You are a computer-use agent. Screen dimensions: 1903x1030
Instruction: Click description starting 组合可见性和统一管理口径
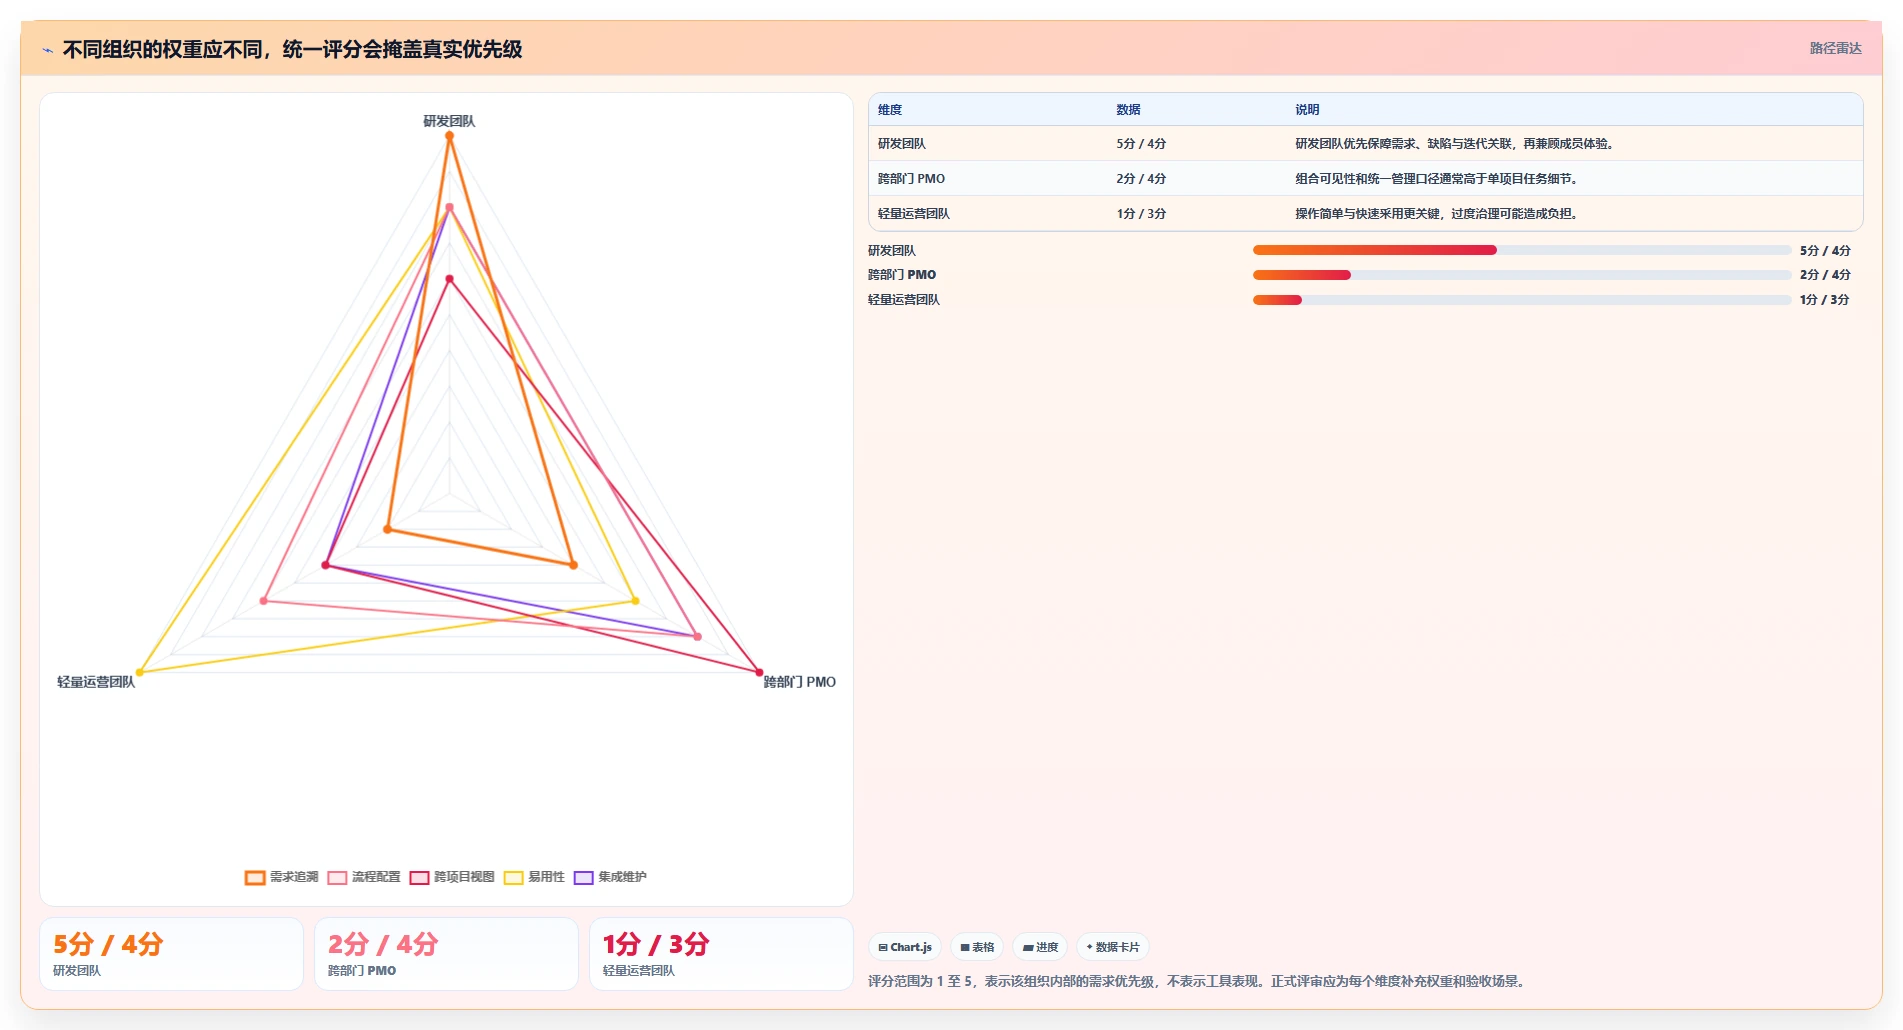[1437, 179]
